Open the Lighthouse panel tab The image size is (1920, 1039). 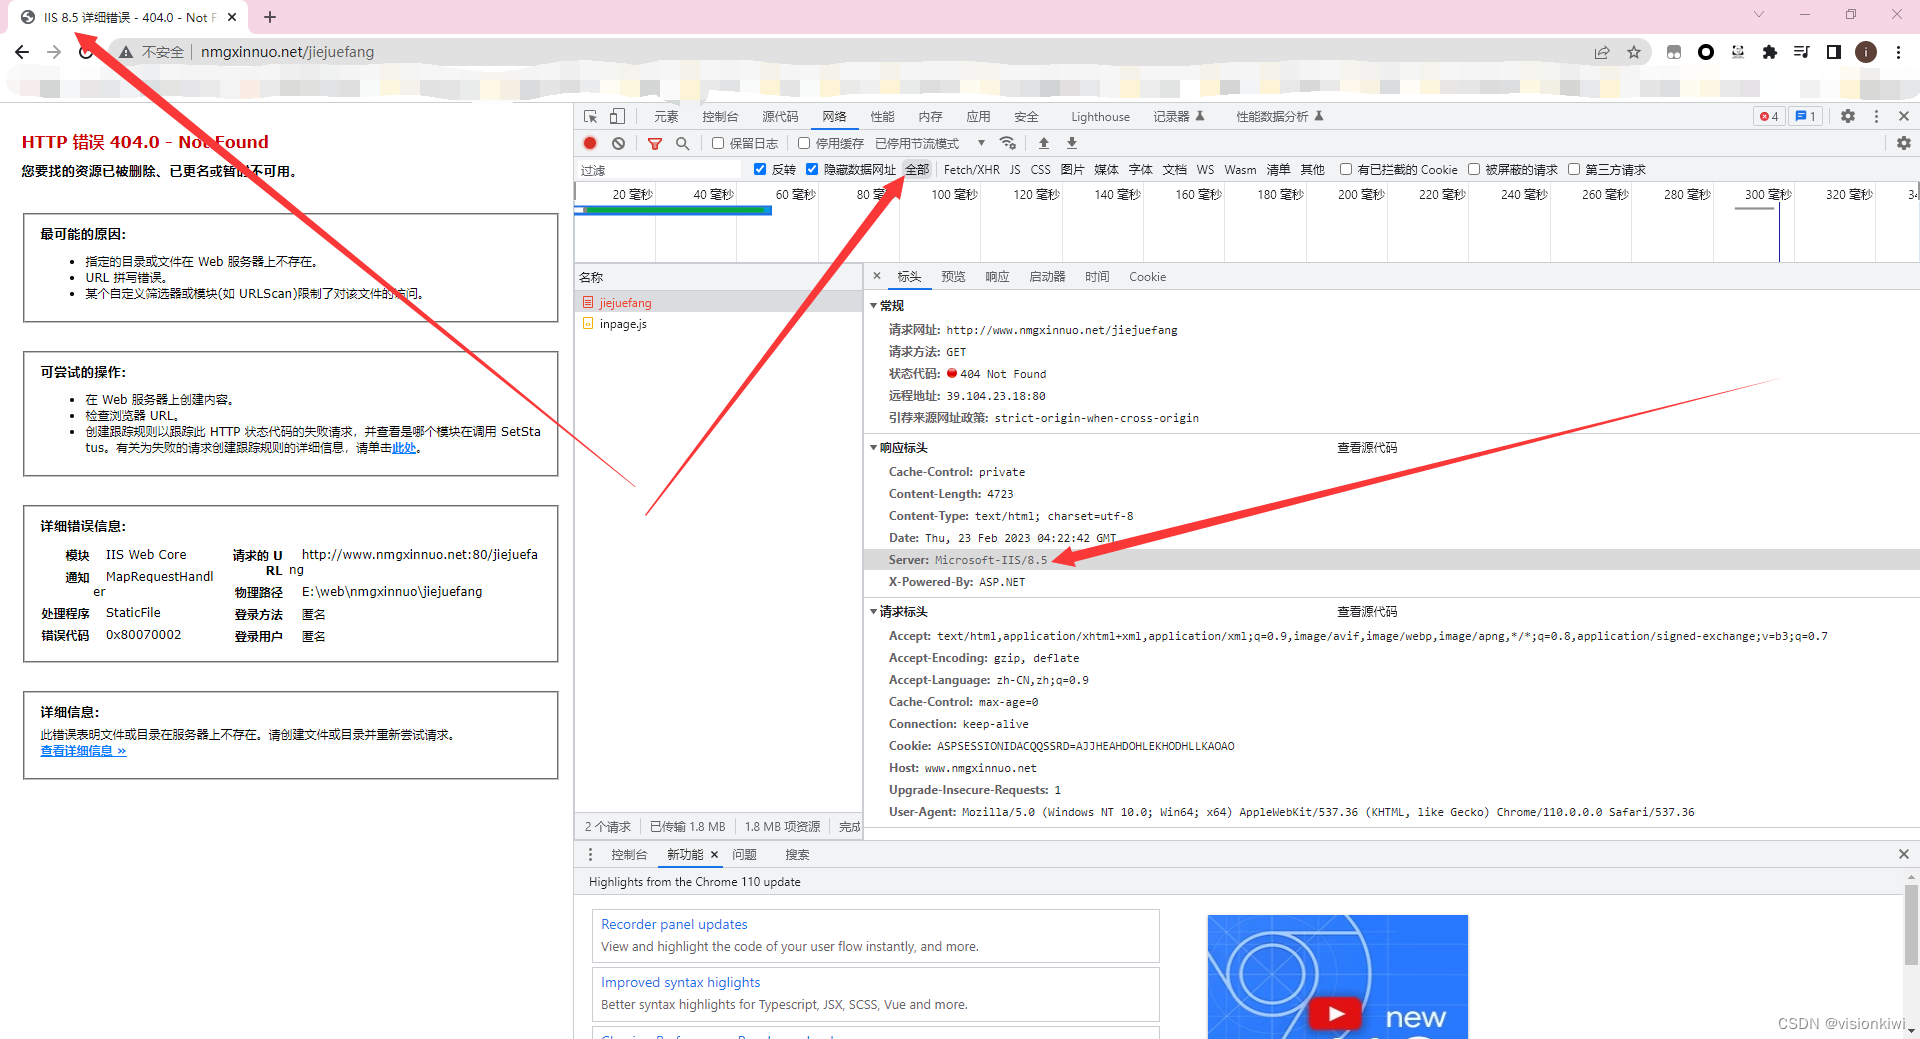1100,116
